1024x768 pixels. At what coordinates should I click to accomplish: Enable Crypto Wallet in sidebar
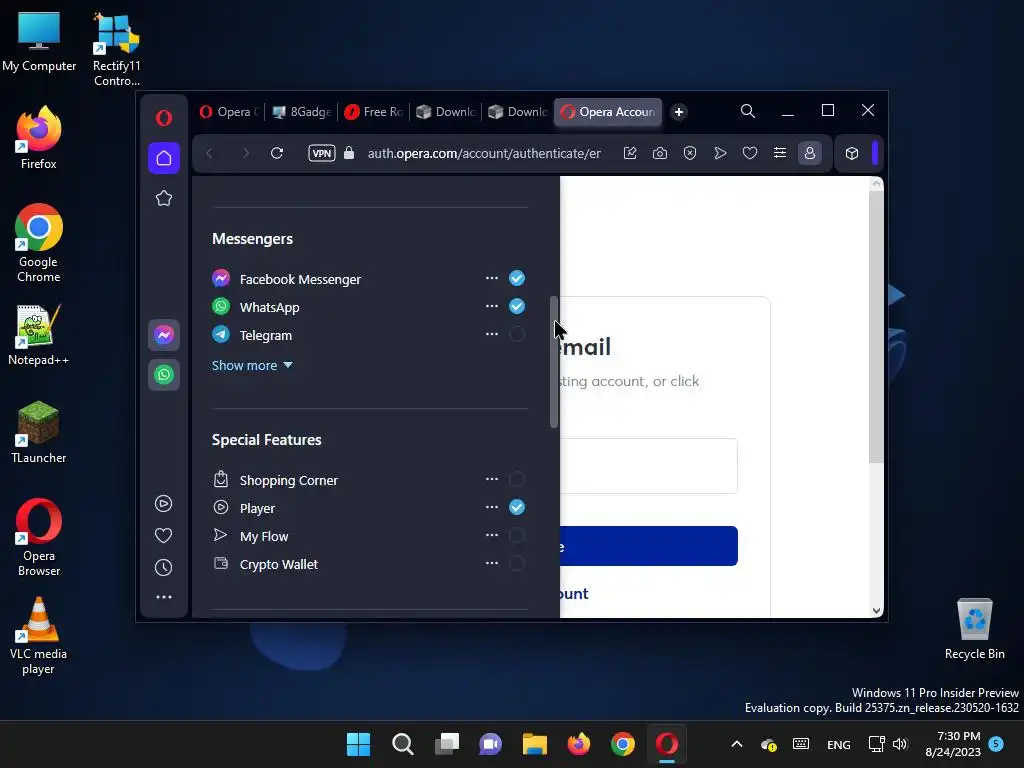click(517, 564)
